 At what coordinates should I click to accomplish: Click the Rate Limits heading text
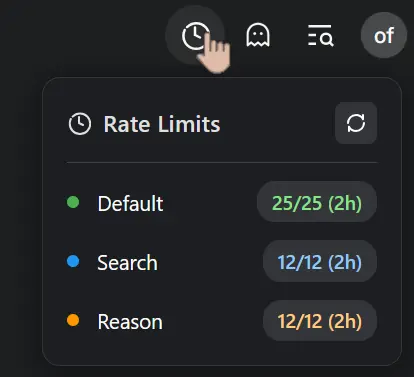(162, 124)
